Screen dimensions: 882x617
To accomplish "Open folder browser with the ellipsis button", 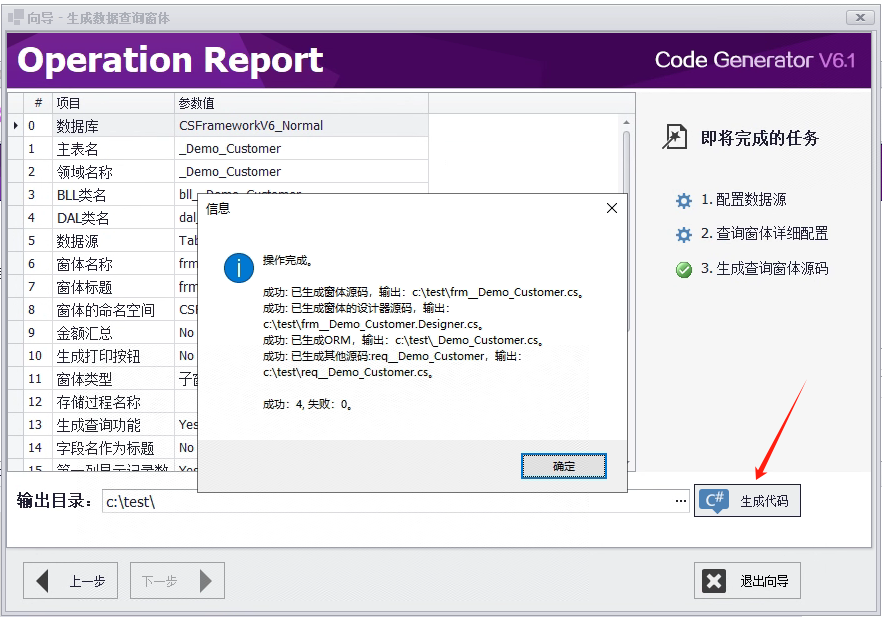I will (681, 501).
